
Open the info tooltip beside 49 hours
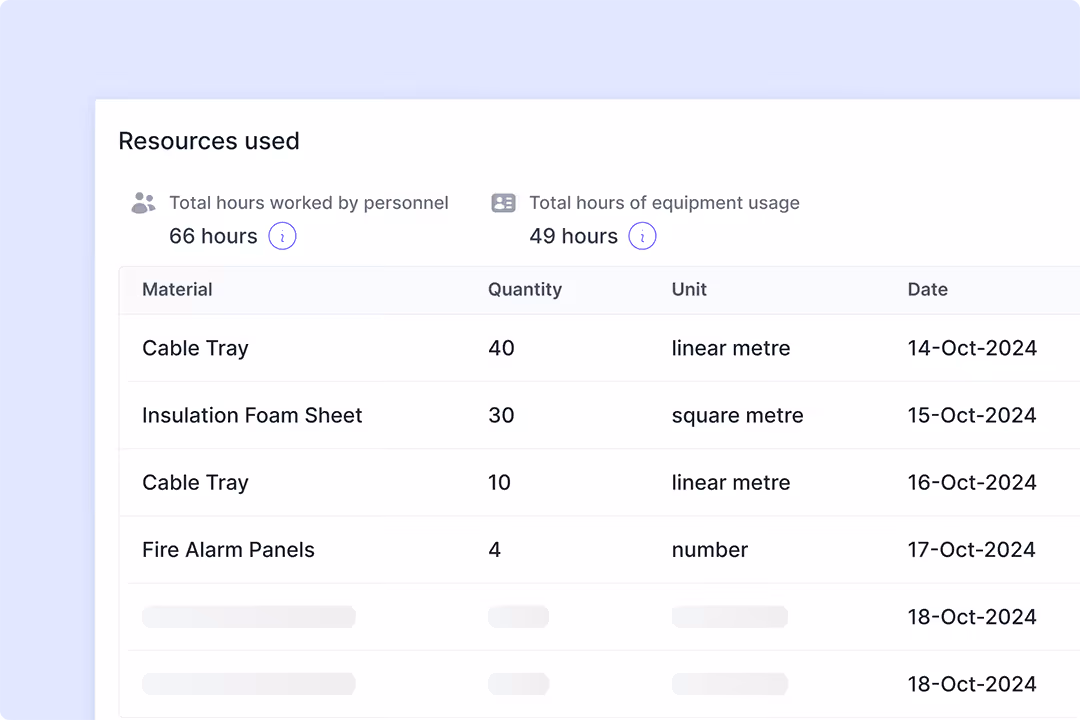point(643,236)
